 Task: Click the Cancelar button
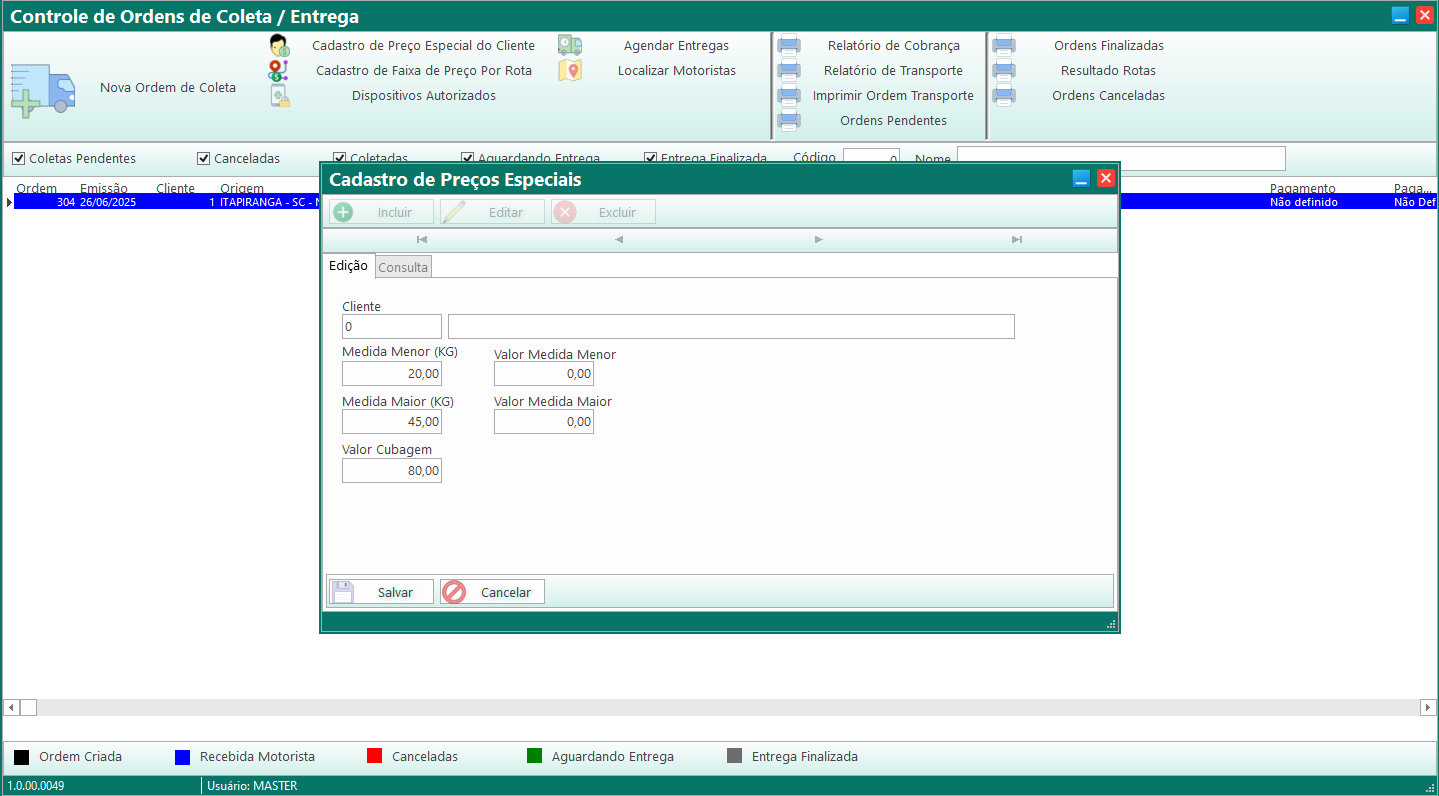pos(492,592)
